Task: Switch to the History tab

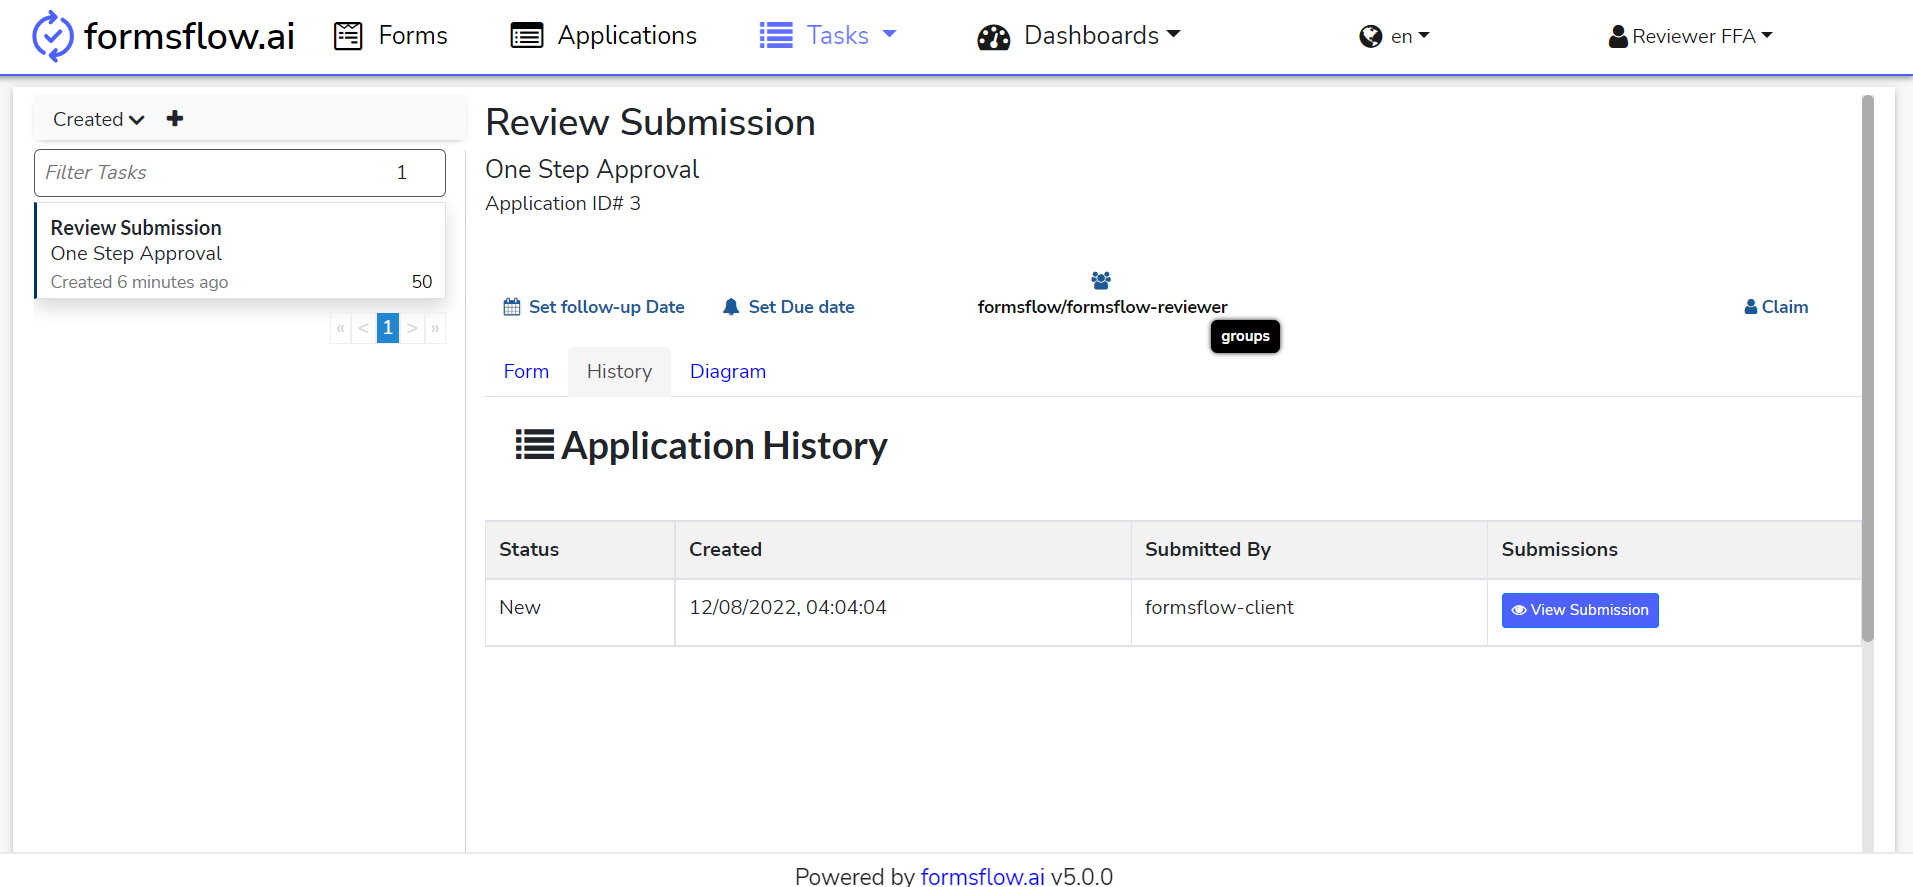Action: pos(619,372)
